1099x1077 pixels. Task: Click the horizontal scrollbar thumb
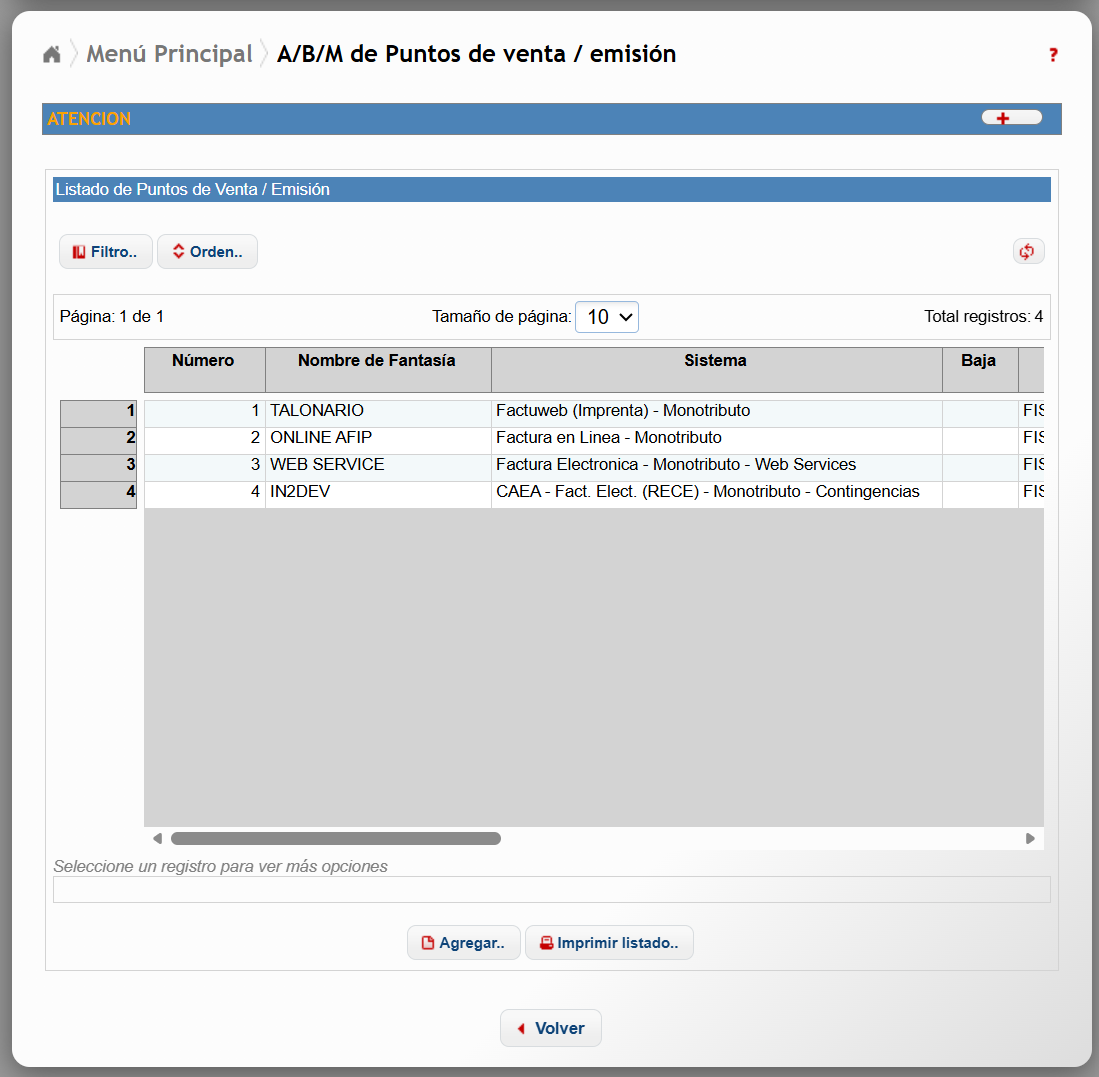(x=336, y=839)
